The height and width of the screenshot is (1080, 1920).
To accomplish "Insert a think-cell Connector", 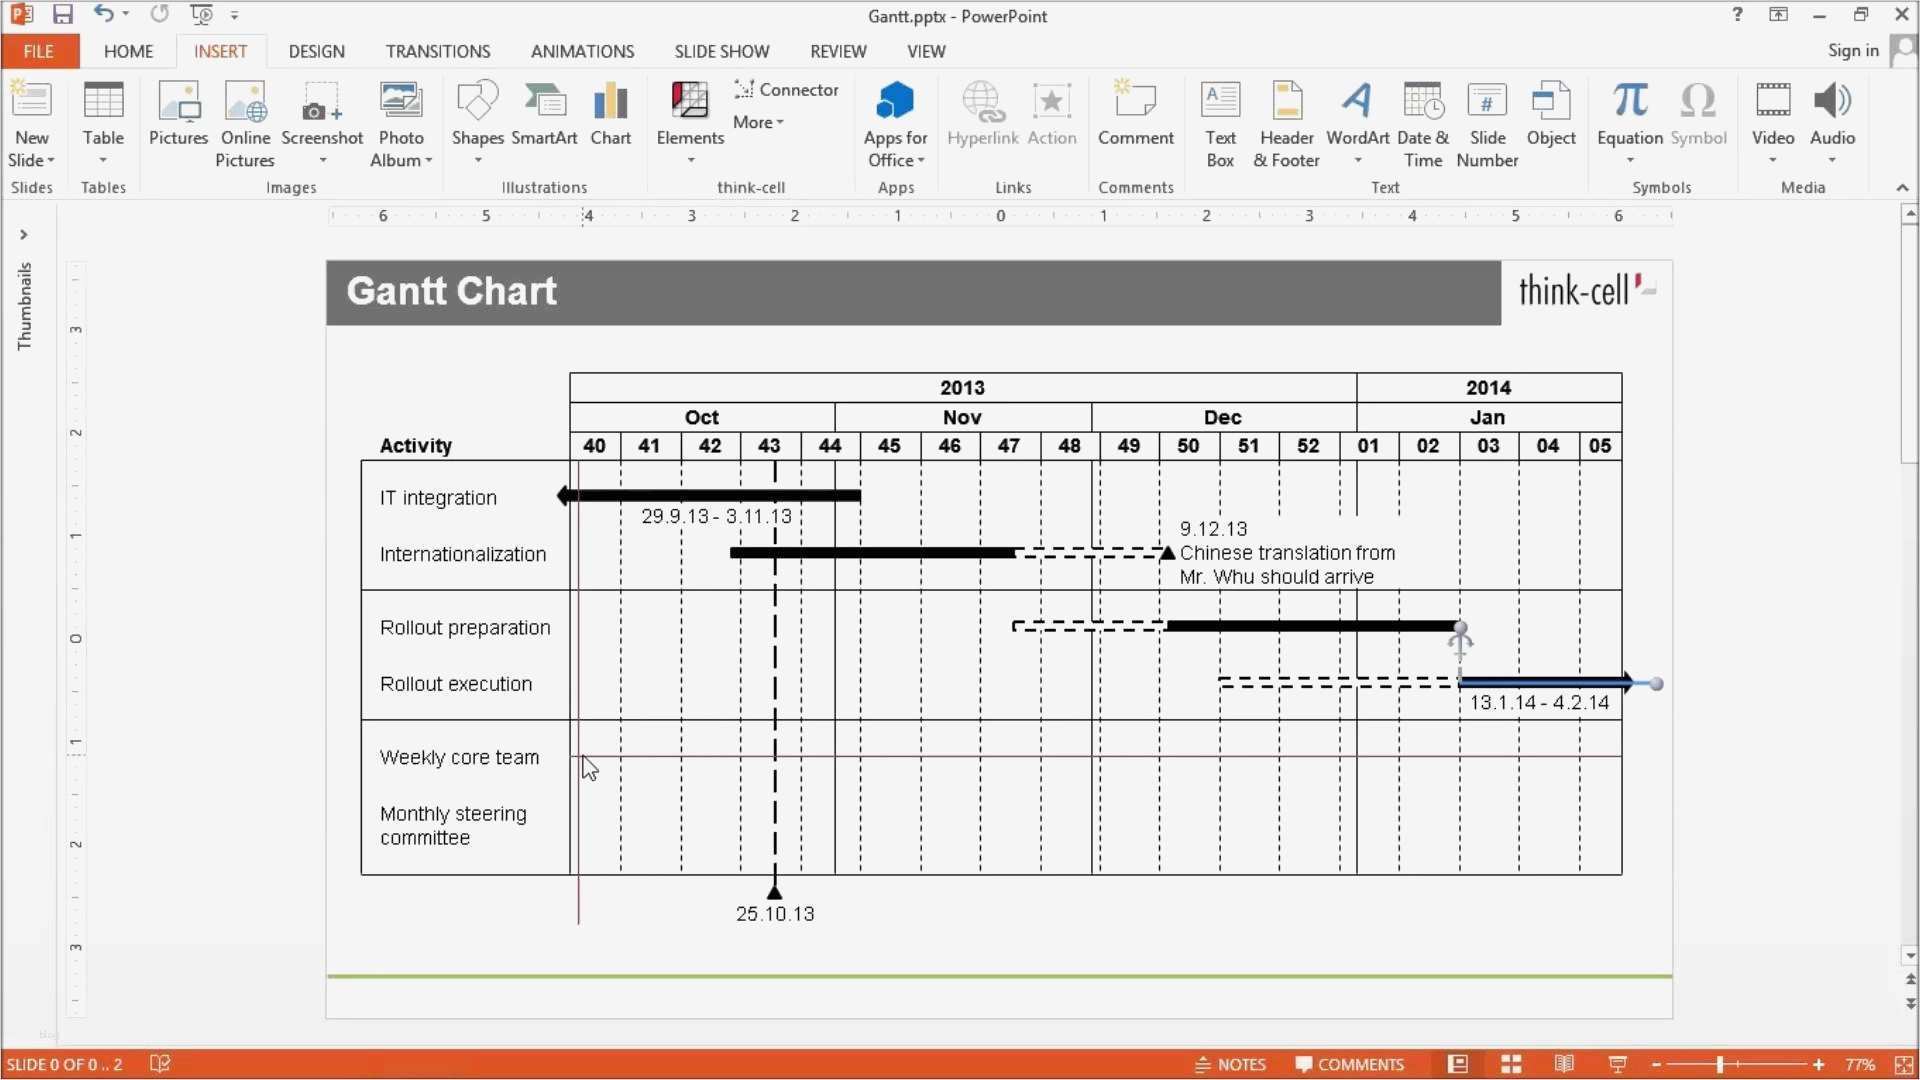I will pyautogui.click(x=786, y=90).
